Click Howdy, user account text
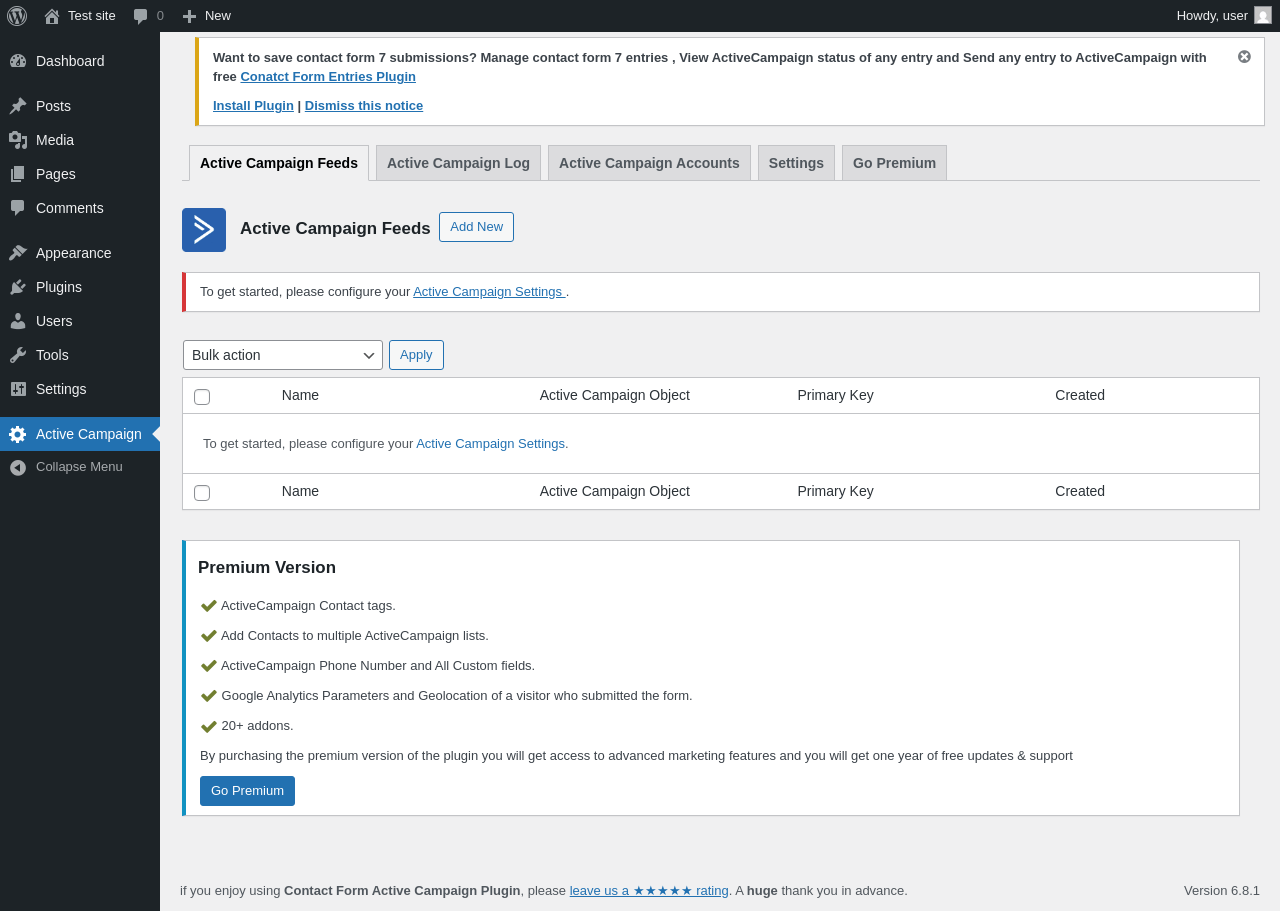Image resolution: width=1280 pixels, height=911 pixels. click(1212, 15)
